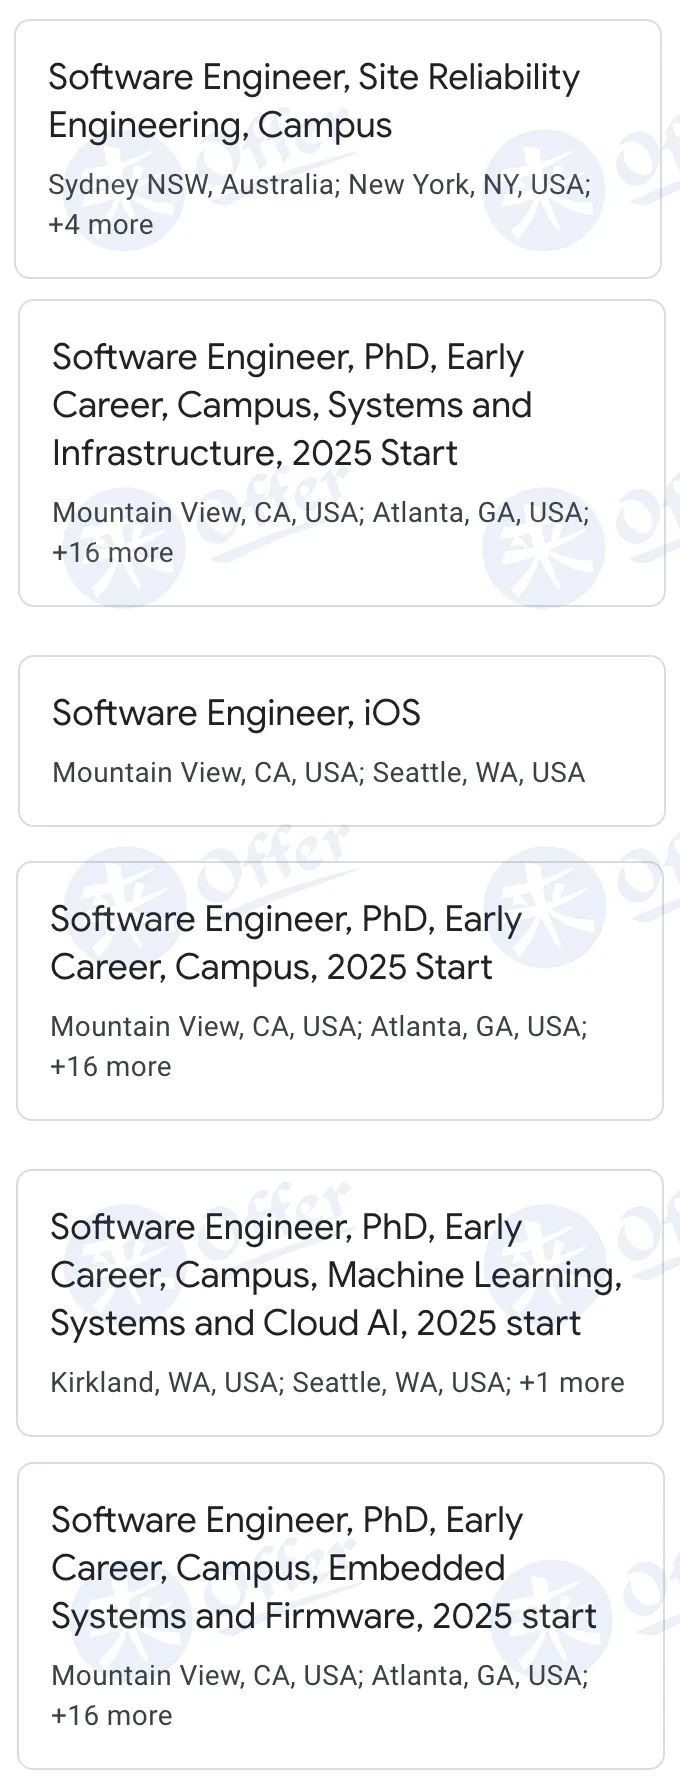Expand '+16 more' on Embedded Systems card

click(112, 1716)
